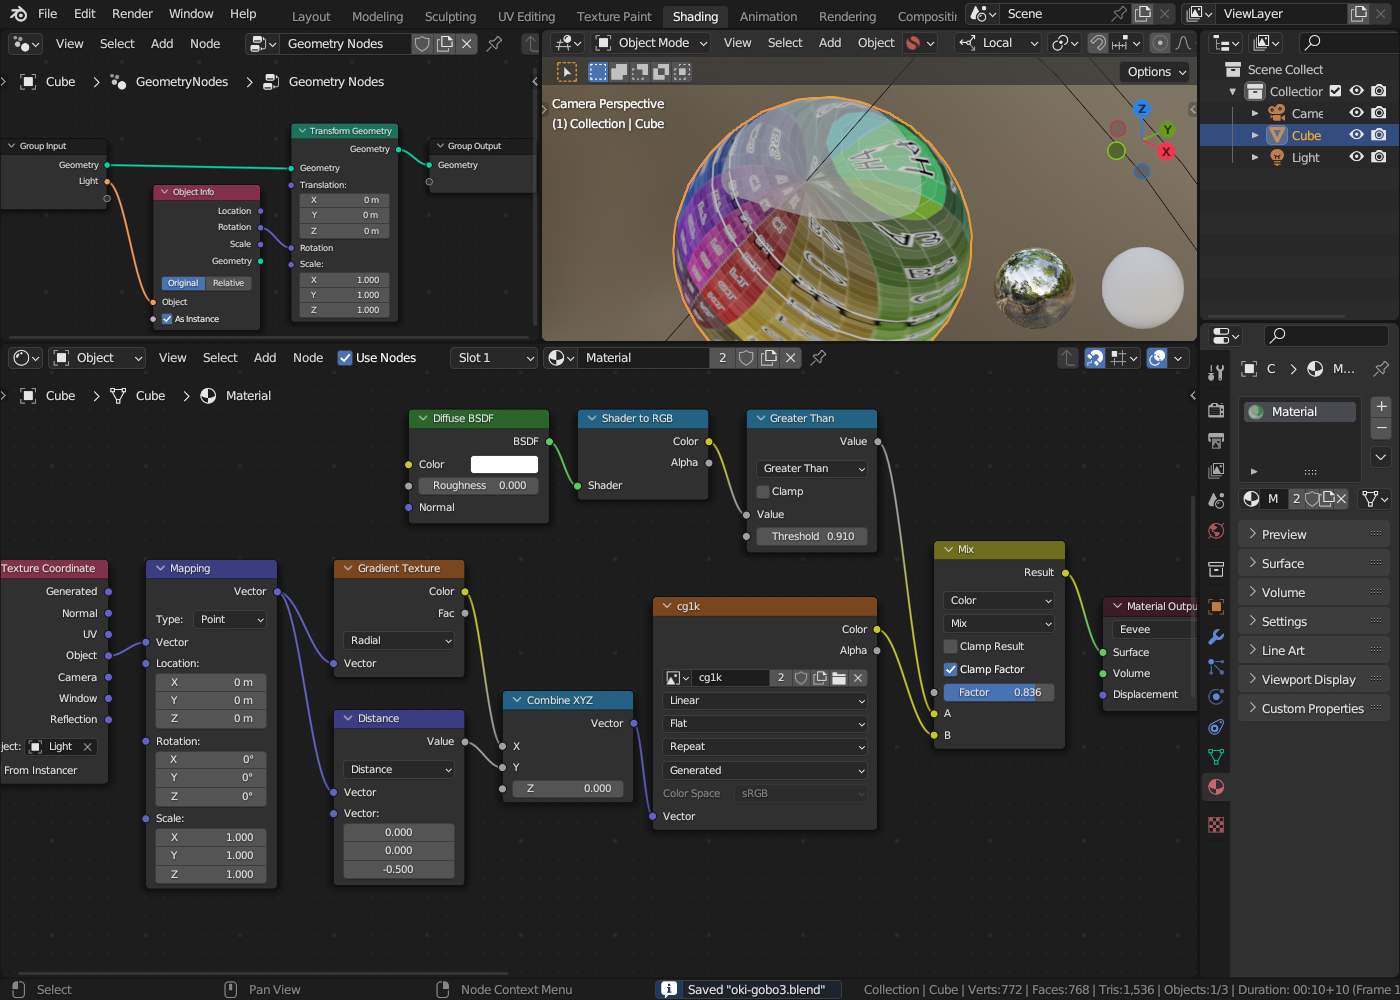Open the Object Mode dropdown
Screen dimensions: 1400x1000
click(651, 43)
